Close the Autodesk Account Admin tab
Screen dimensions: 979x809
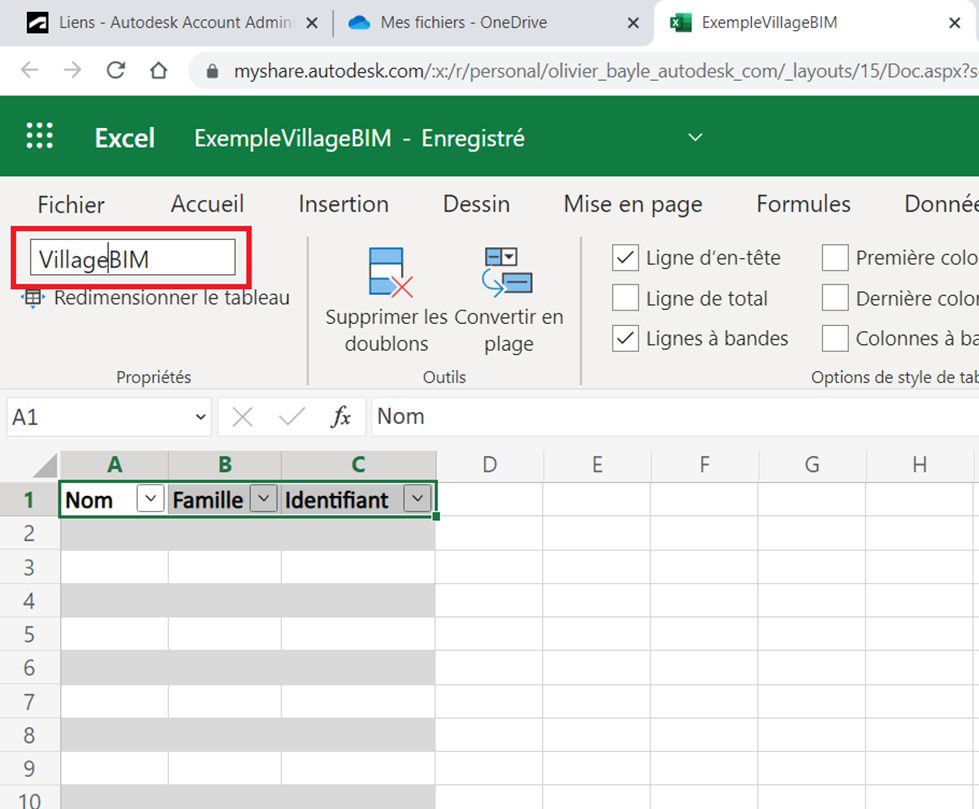pos(312,24)
